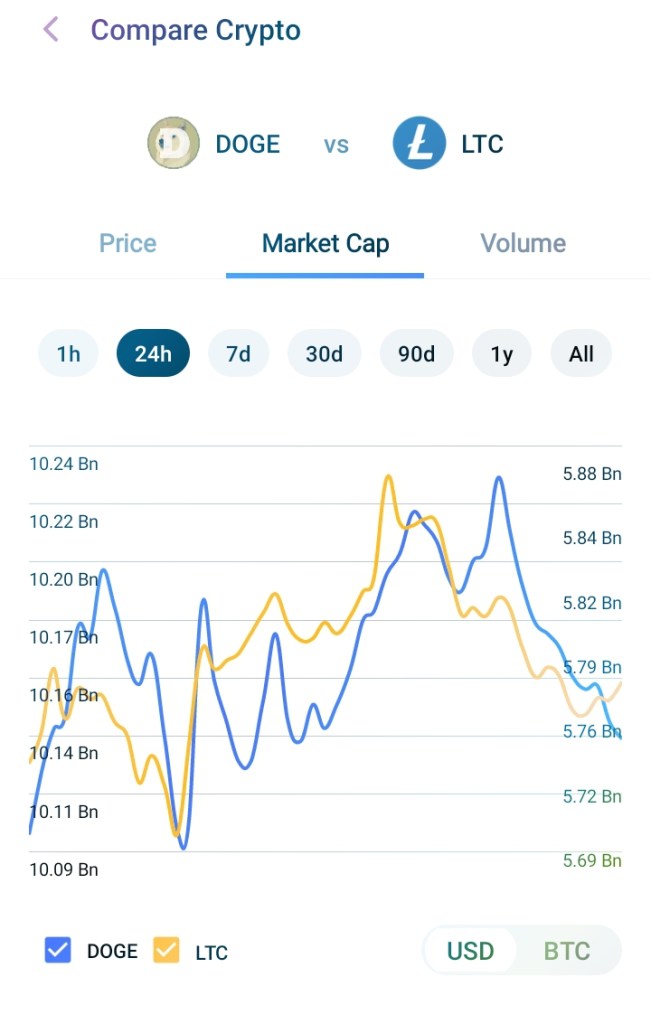This screenshot has width=651, height=1024.
Task: Select USD in currency toggle
Action: click(470, 950)
